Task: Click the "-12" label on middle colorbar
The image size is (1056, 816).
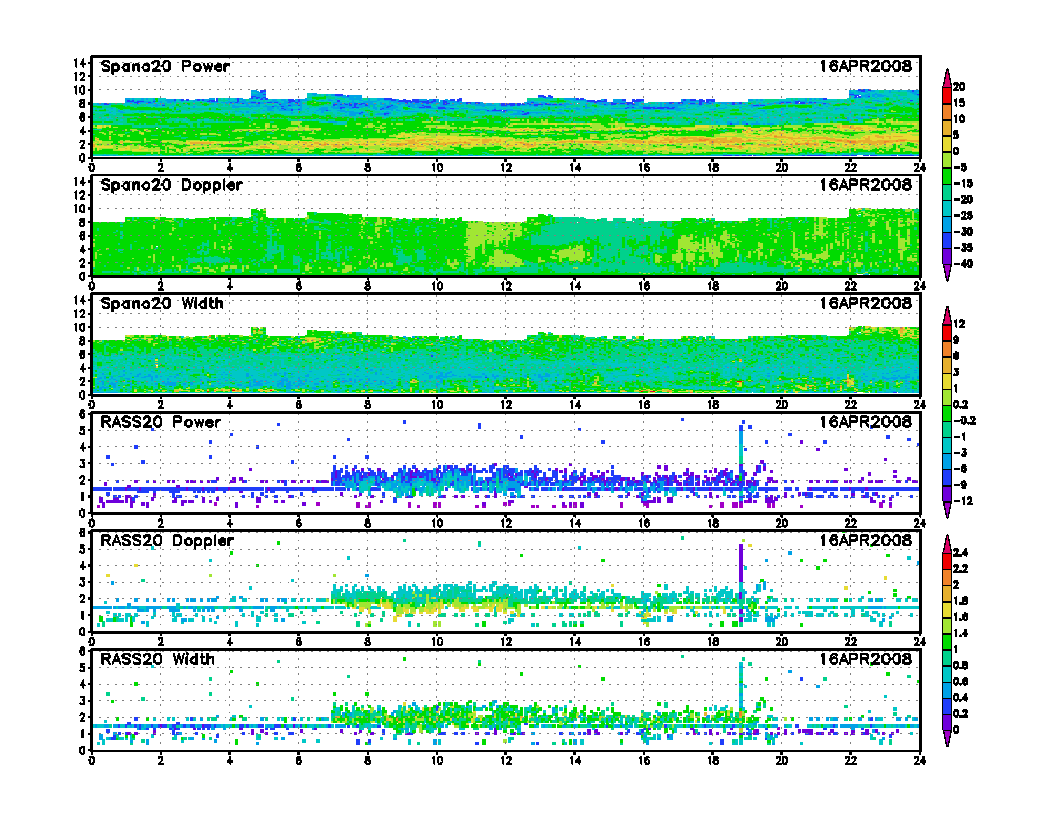Action: 961,501
